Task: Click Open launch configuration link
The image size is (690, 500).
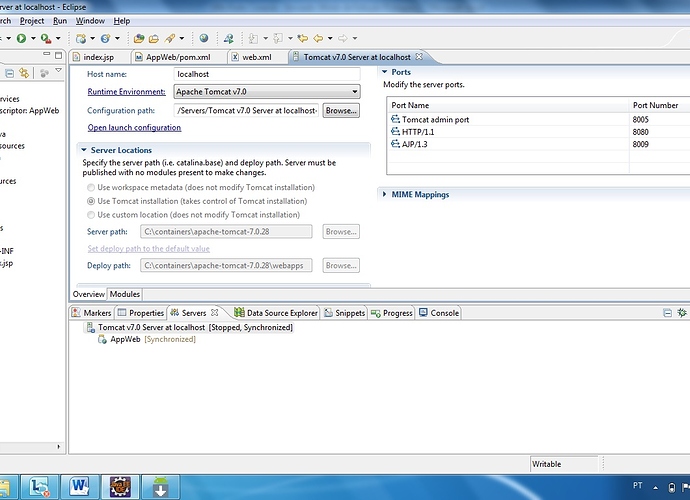Action: pyautogui.click(x=134, y=128)
